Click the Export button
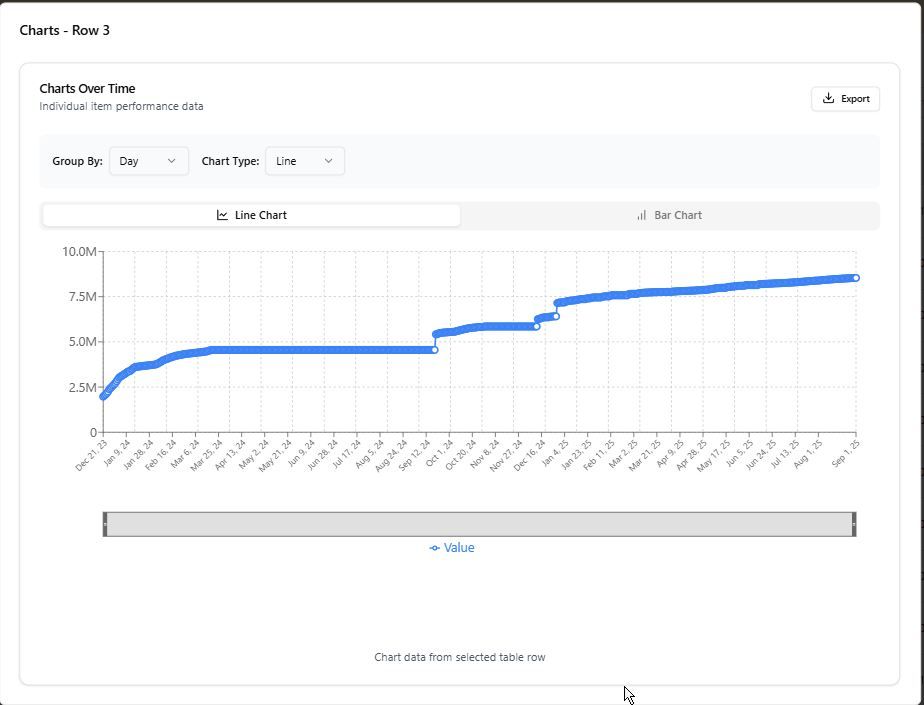The height and width of the screenshot is (705, 924). tap(845, 98)
